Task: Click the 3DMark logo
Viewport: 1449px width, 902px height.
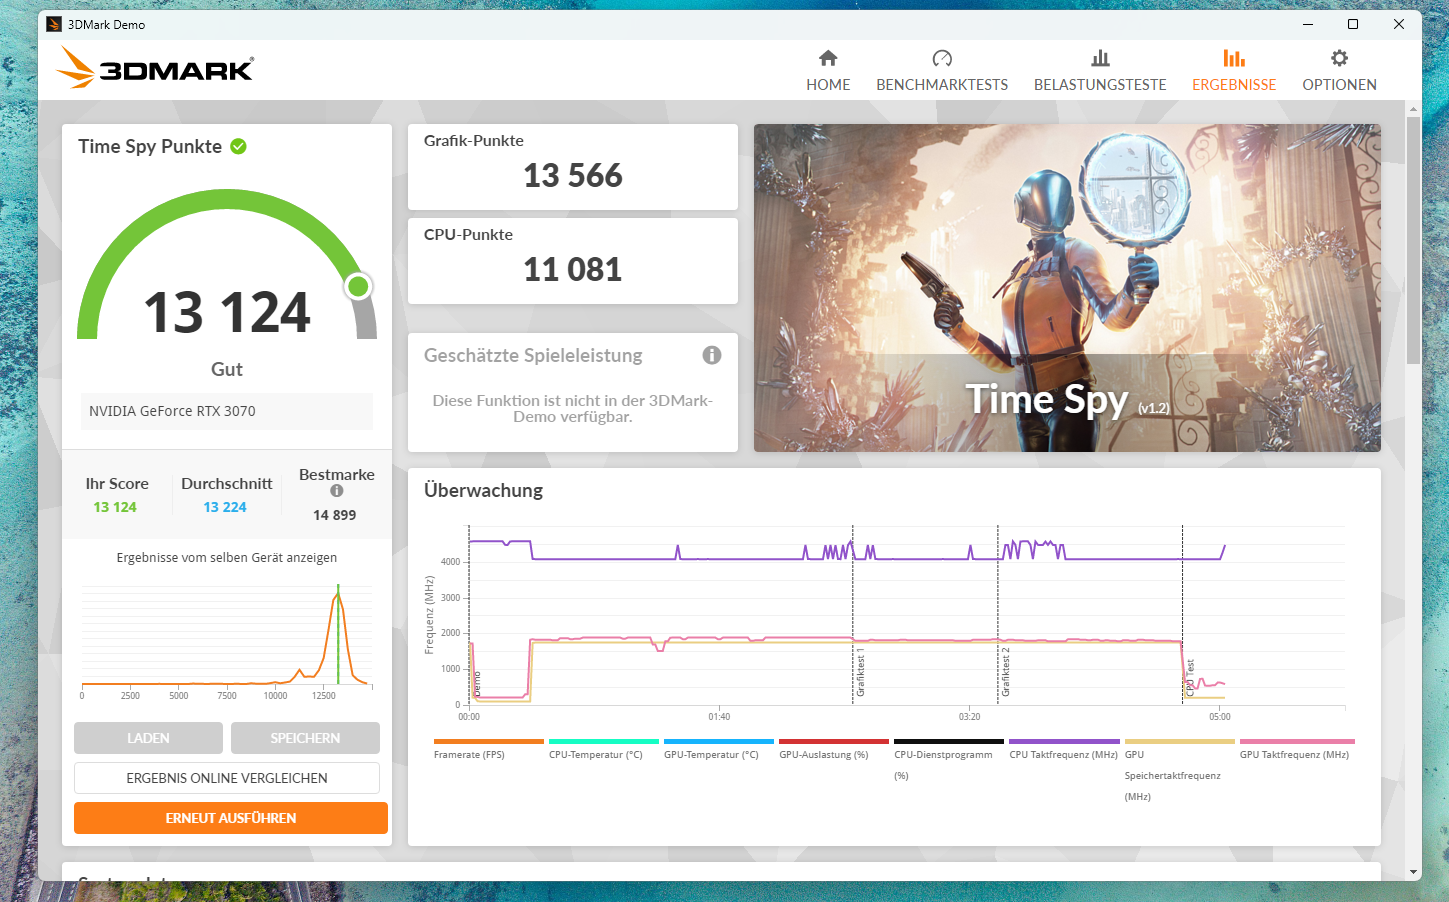Action: pyautogui.click(x=155, y=68)
